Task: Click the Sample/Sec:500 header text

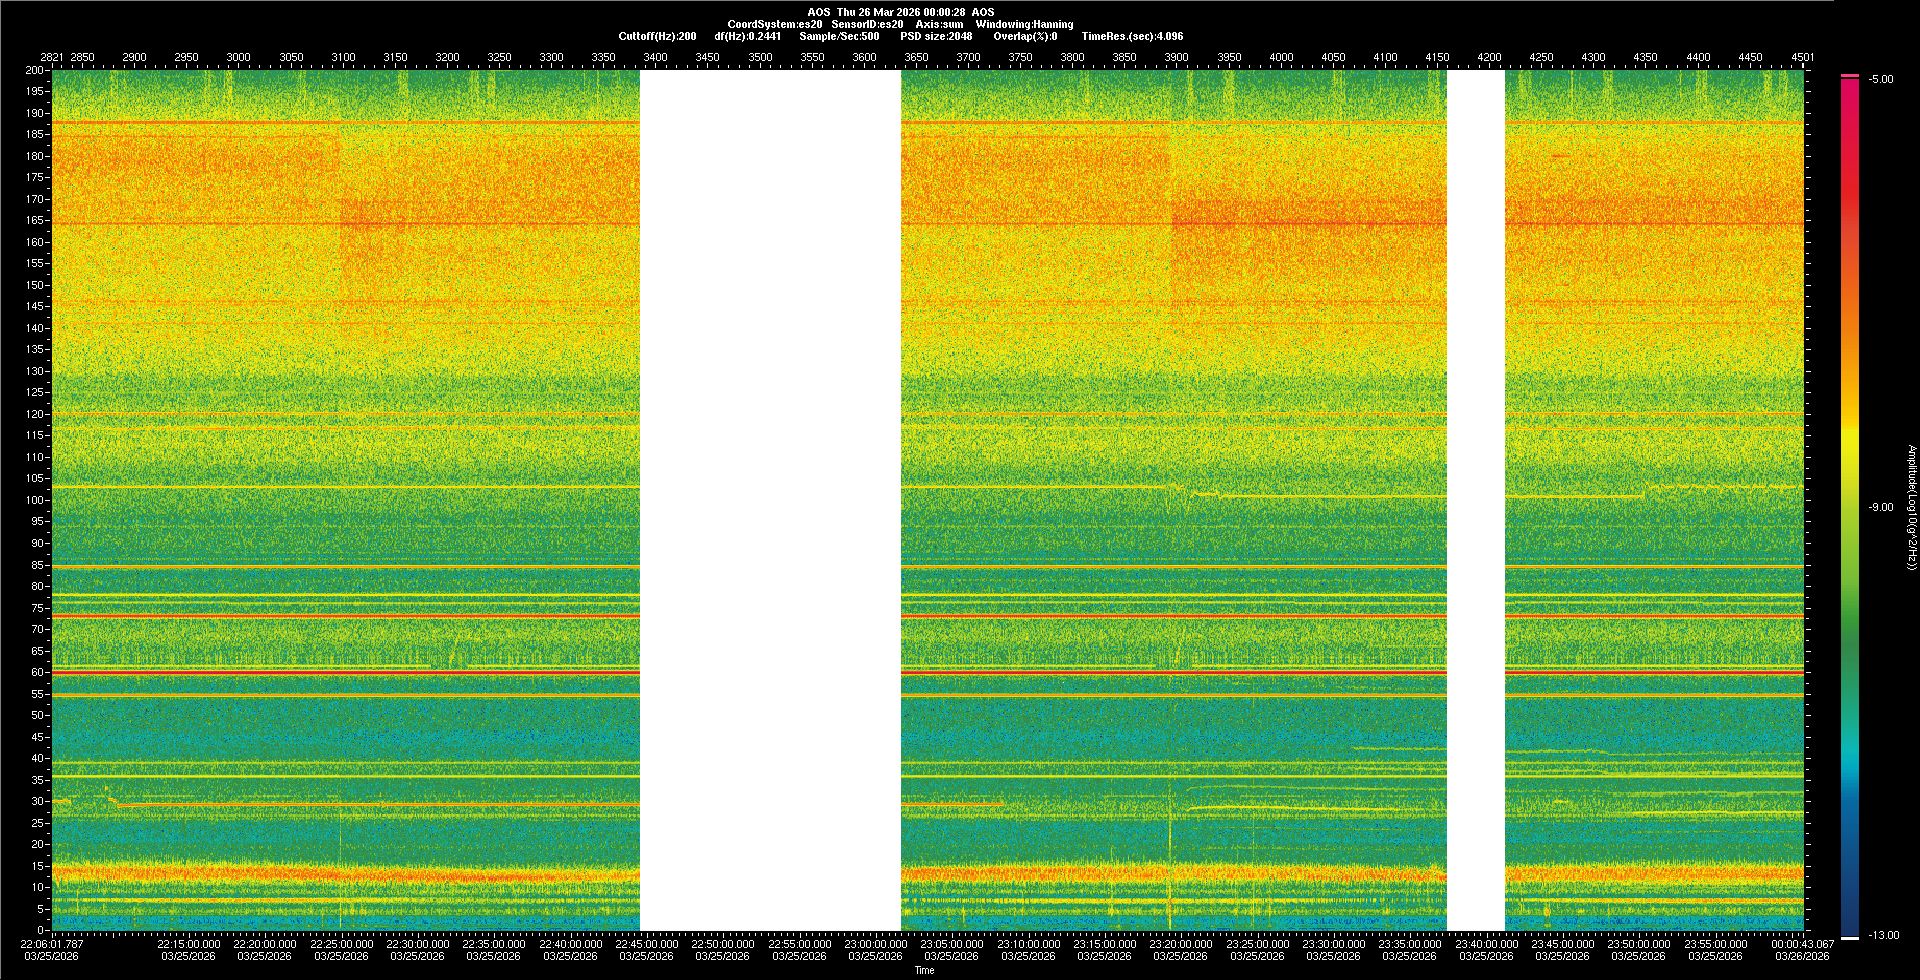Action: coord(839,36)
